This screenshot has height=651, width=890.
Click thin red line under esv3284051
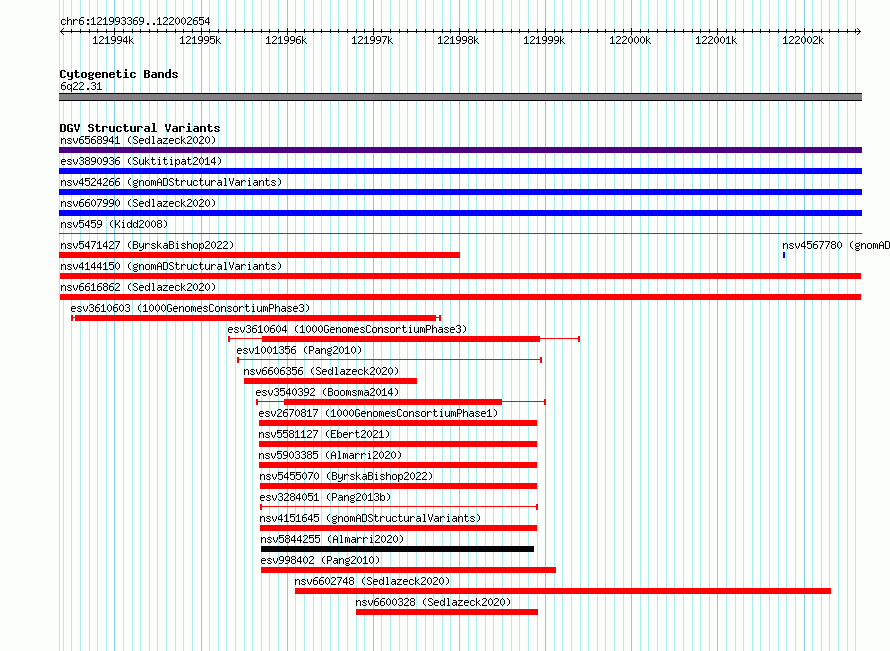[399, 507]
